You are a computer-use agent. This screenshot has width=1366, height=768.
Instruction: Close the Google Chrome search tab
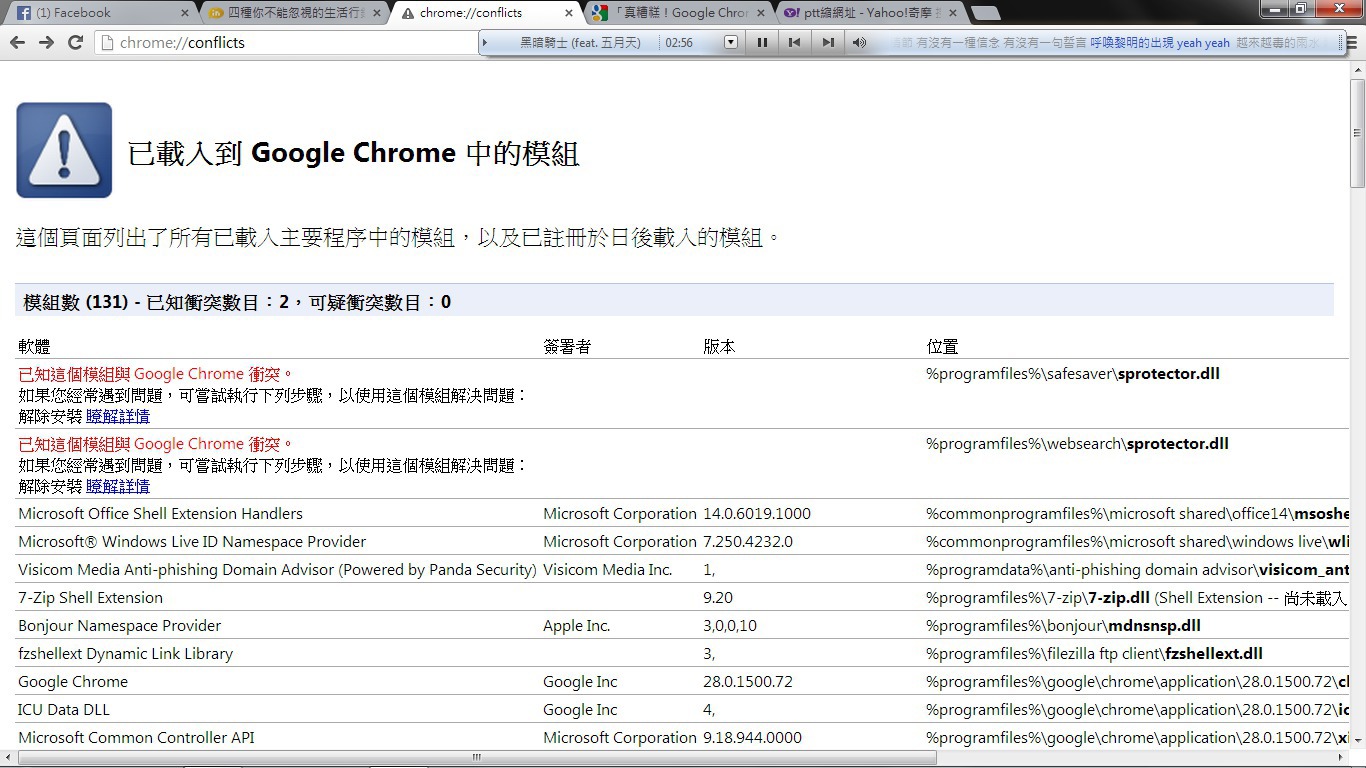point(762,13)
